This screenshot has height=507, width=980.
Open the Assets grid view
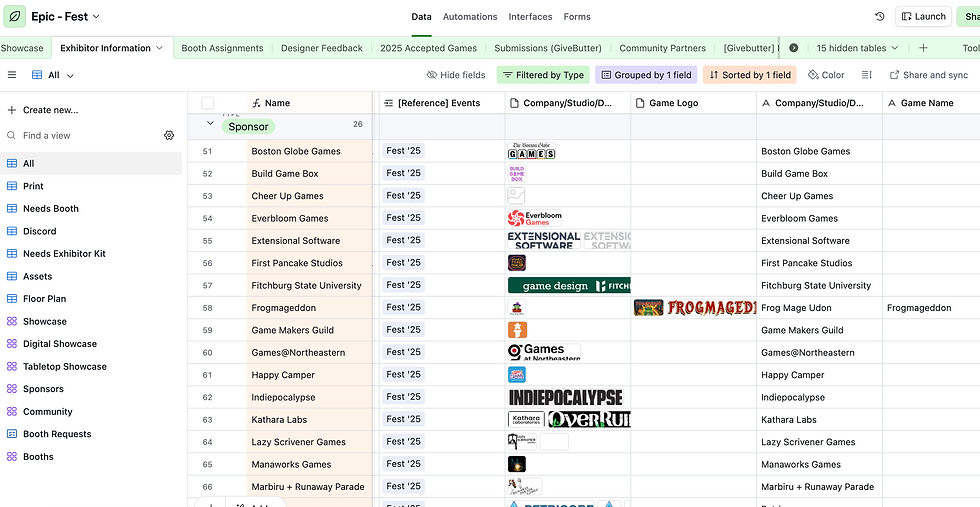click(91, 276)
